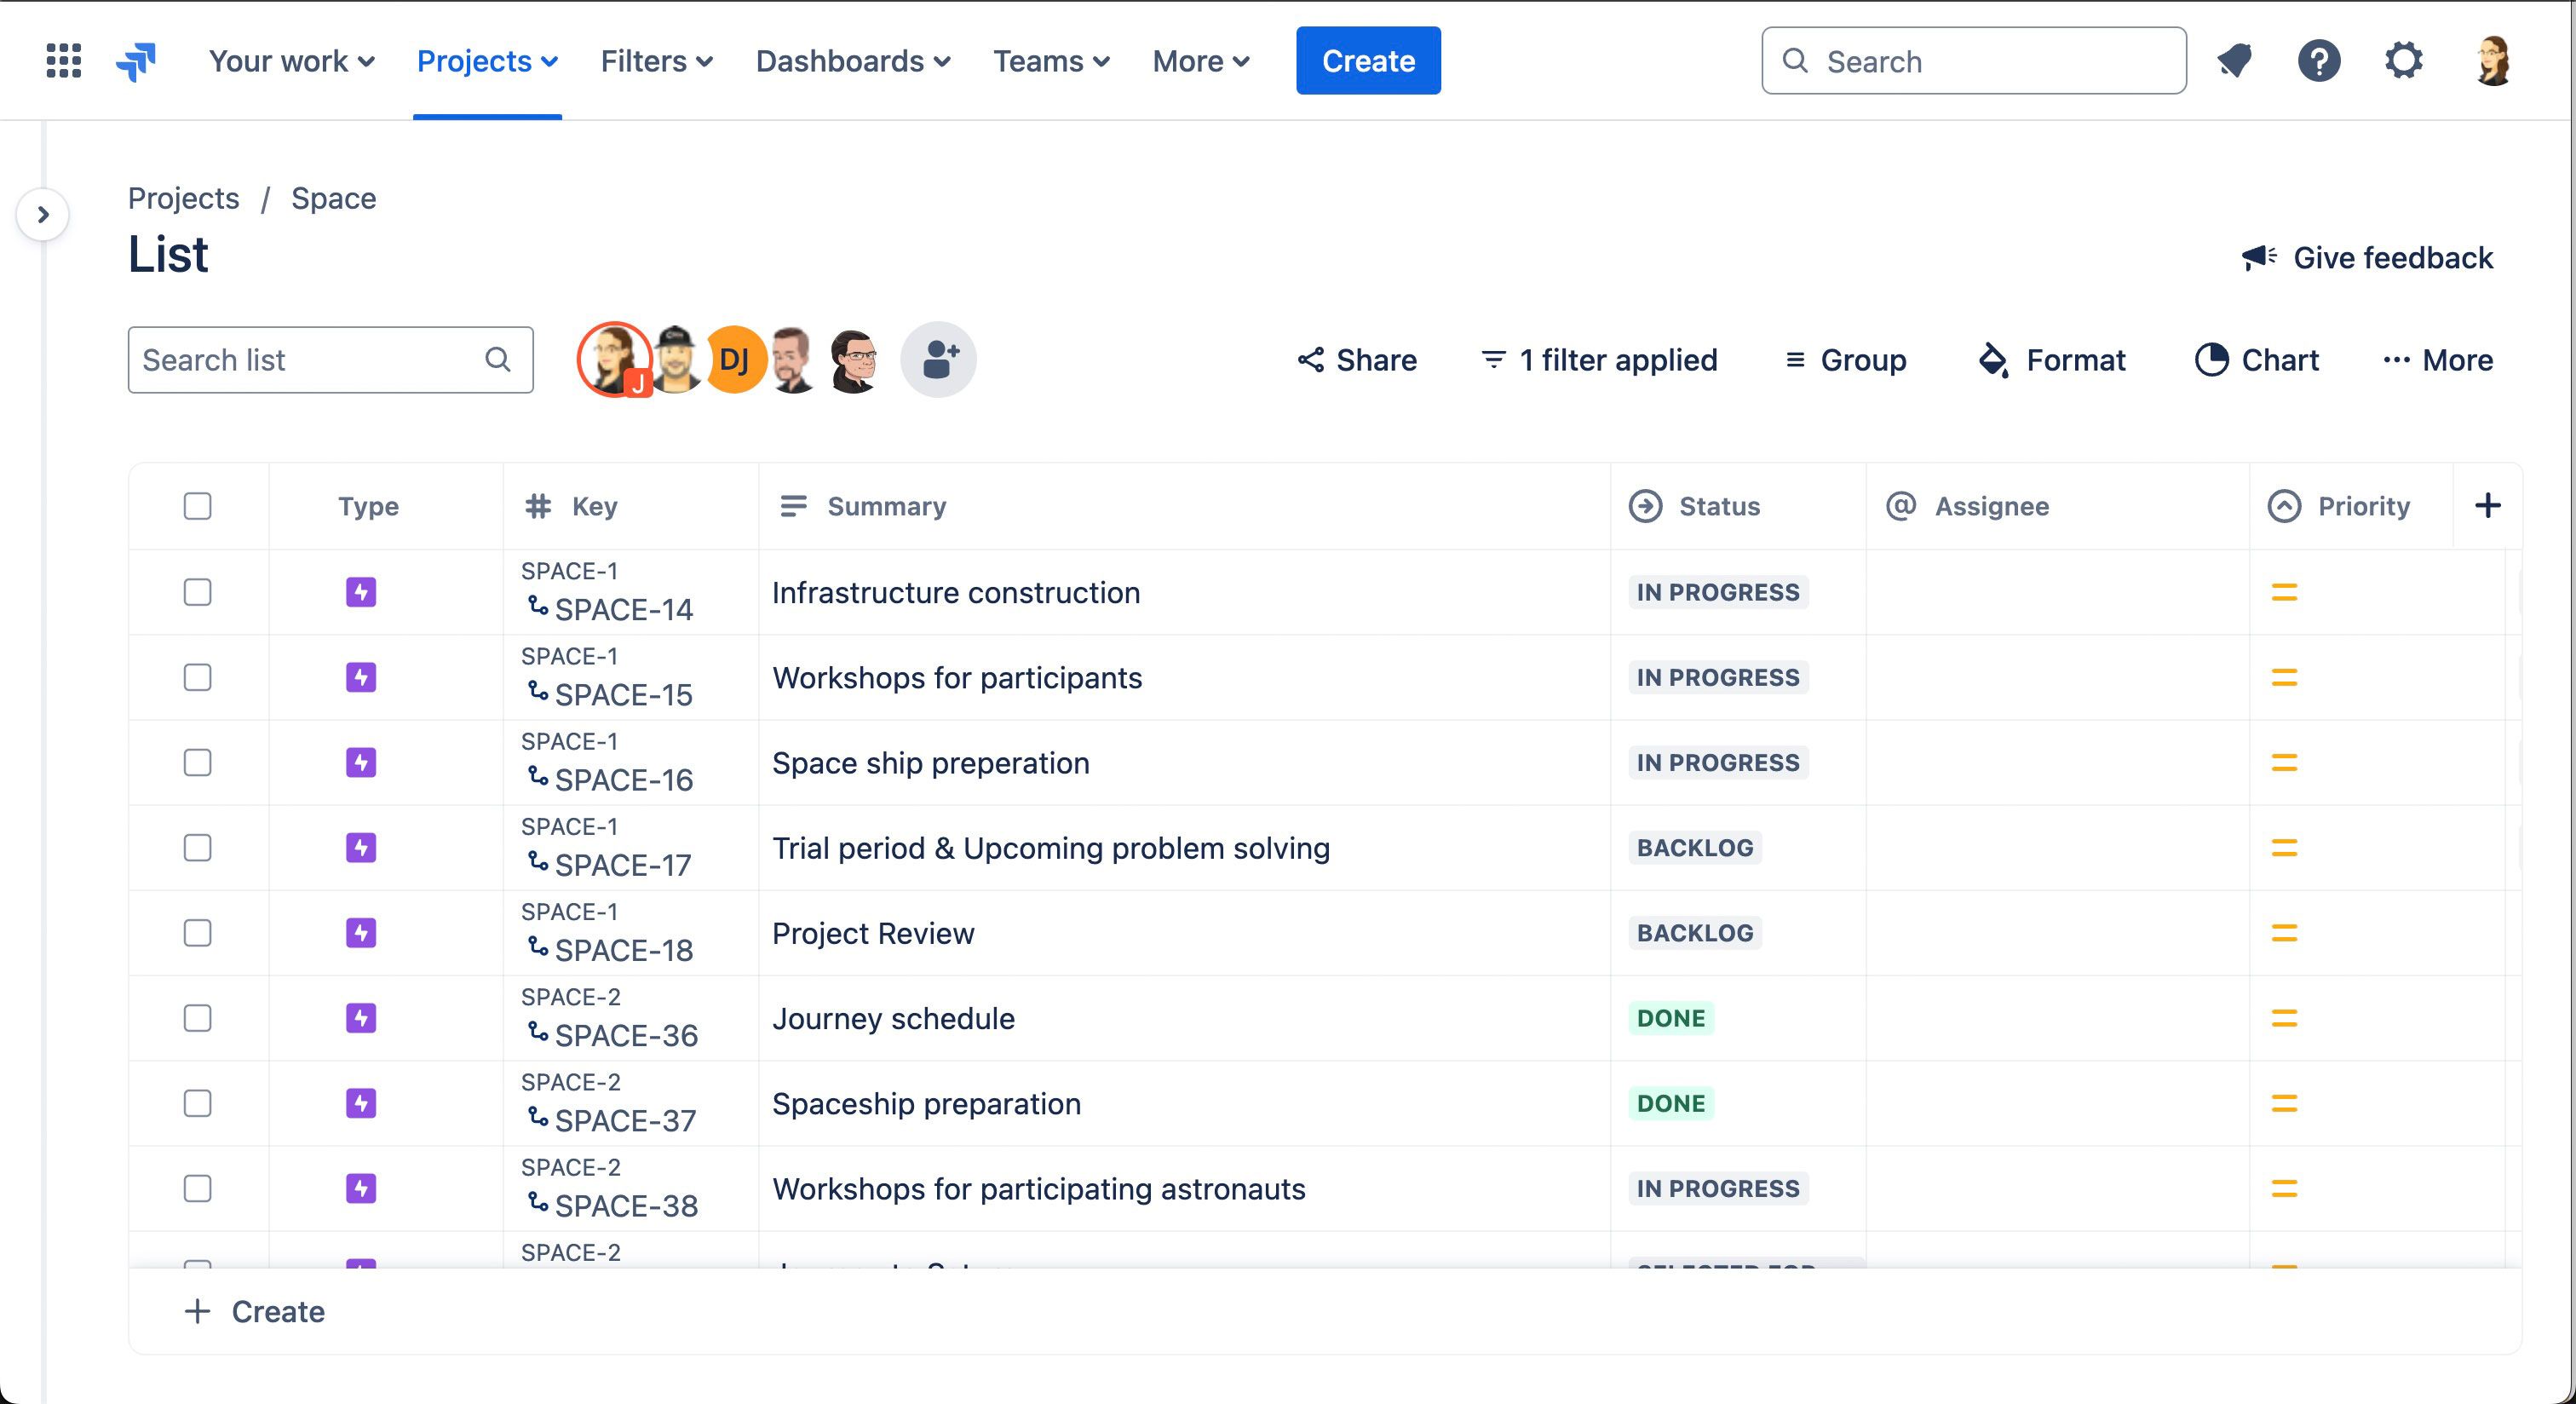2576x1404 pixels.
Task: Add a column with plus icon
Action: (x=2487, y=506)
